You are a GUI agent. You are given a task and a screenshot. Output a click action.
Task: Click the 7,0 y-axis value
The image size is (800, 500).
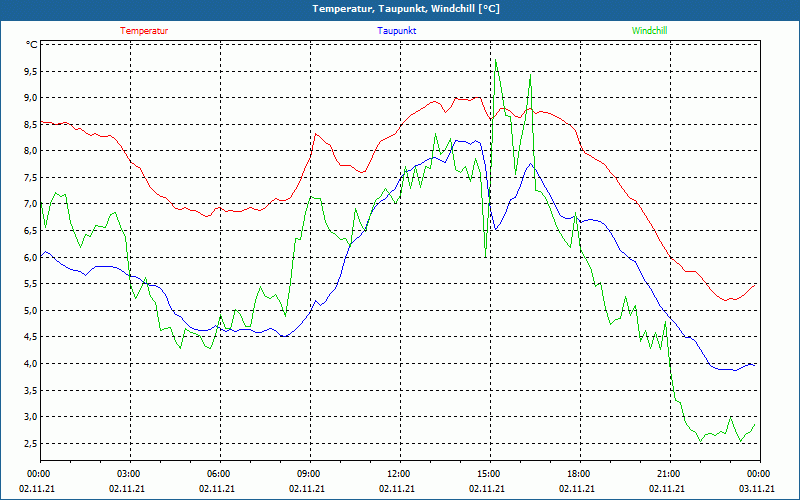coord(30,204)
